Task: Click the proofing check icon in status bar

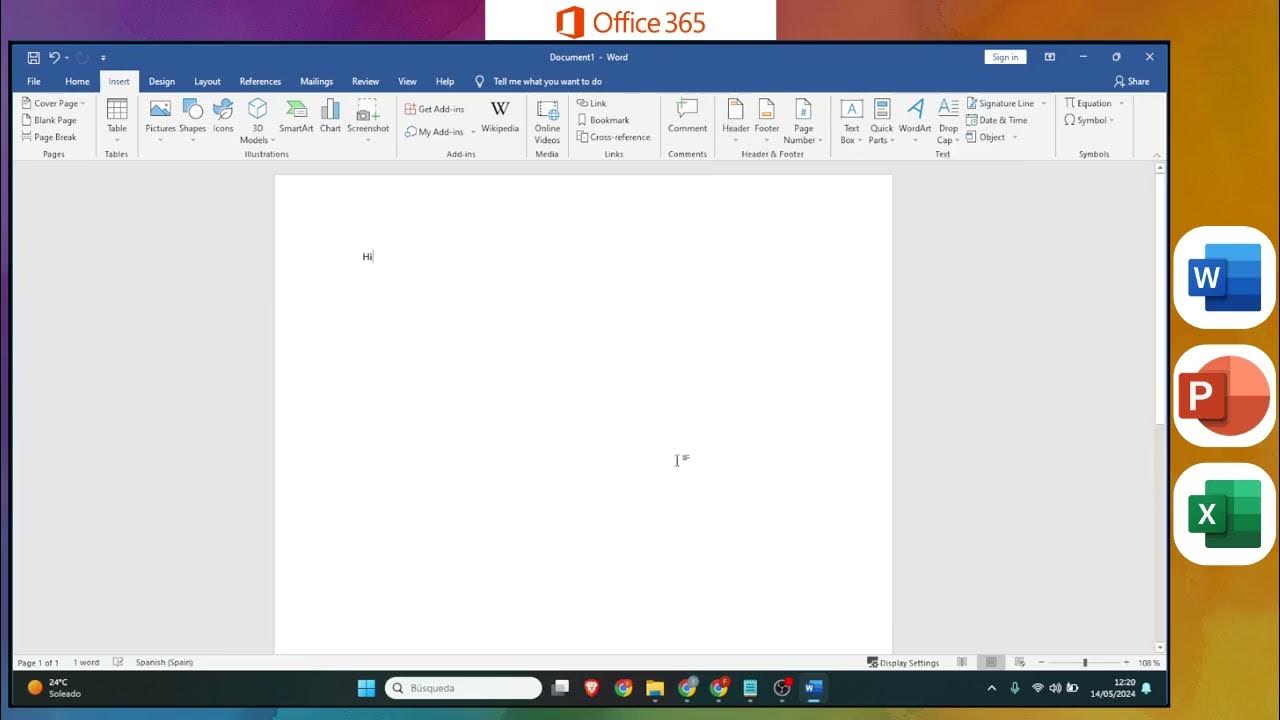Action: coord(118,663)
